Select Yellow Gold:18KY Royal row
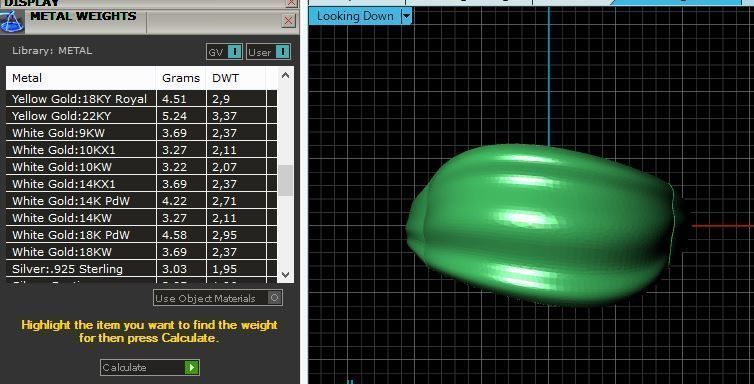 [x=141, y=99]
